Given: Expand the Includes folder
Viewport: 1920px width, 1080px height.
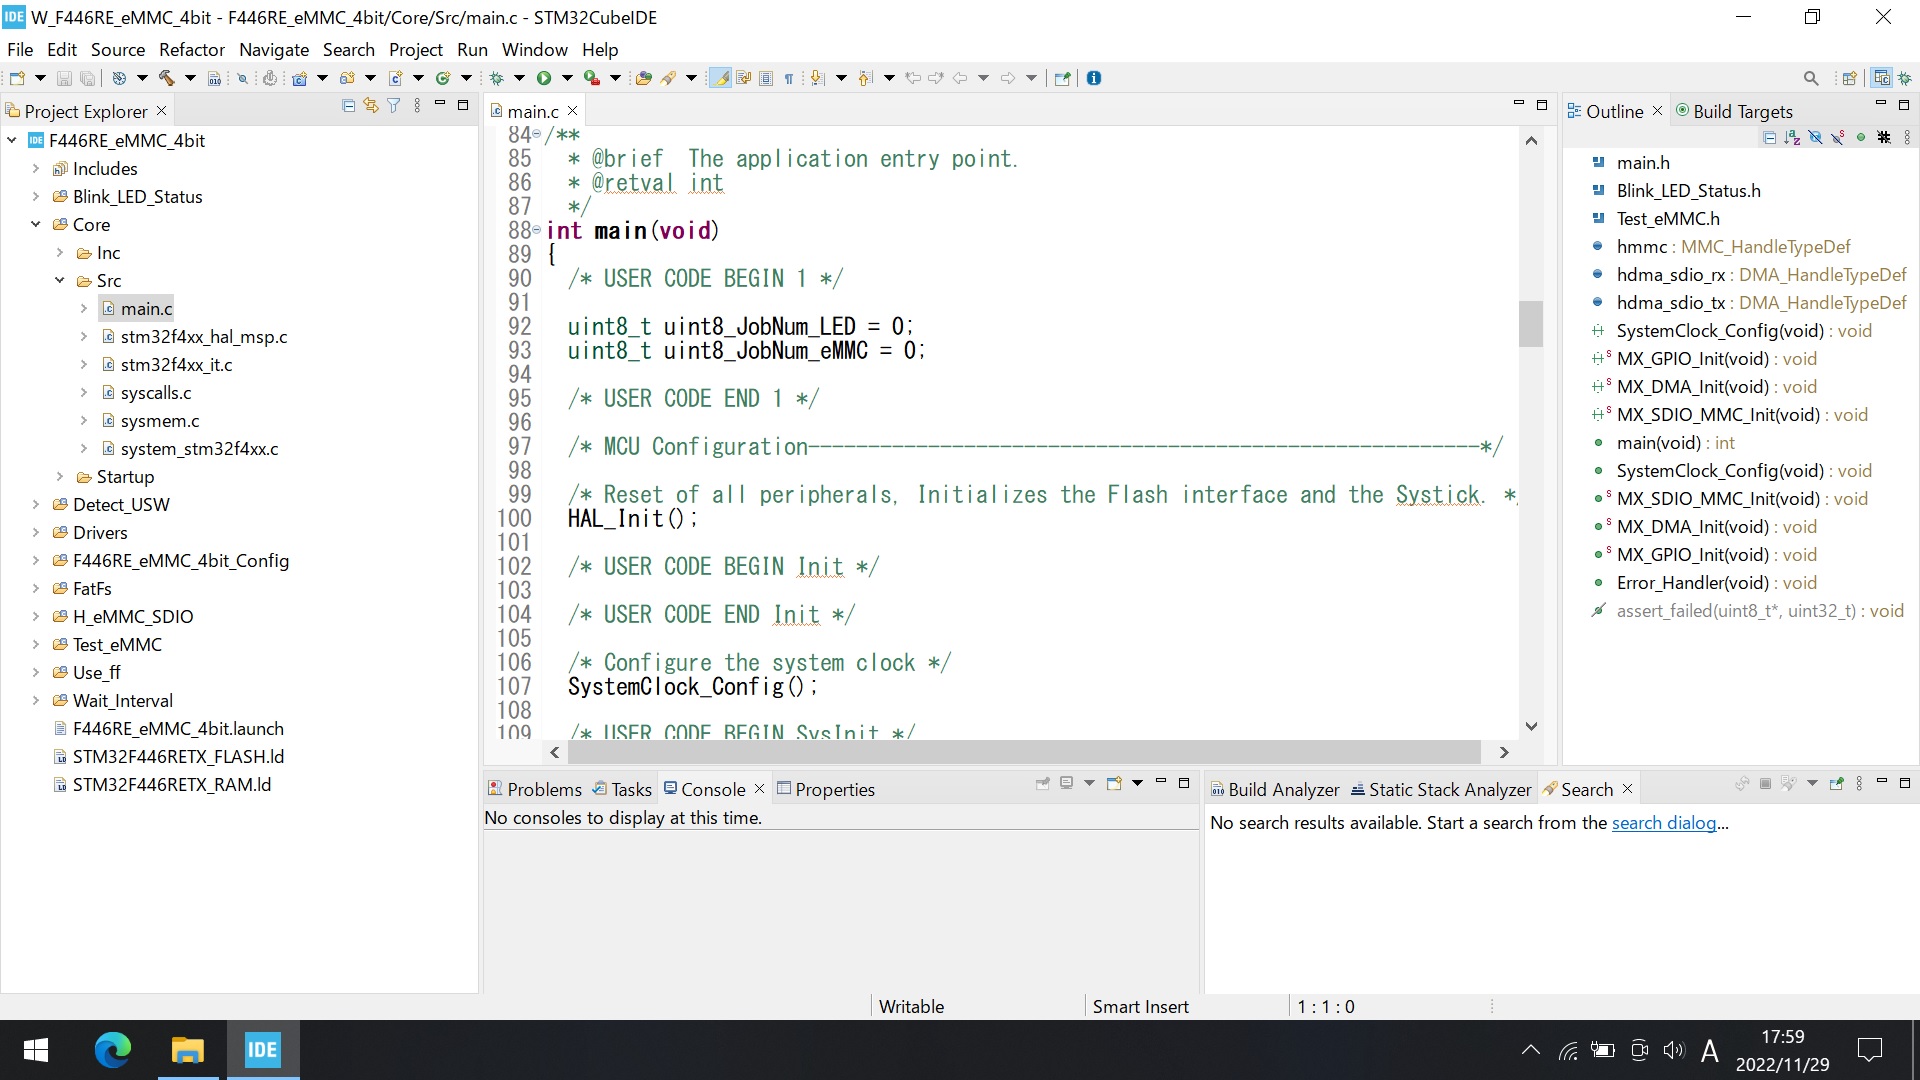Looking at the screenshot, I should click(x=36, y=169).
